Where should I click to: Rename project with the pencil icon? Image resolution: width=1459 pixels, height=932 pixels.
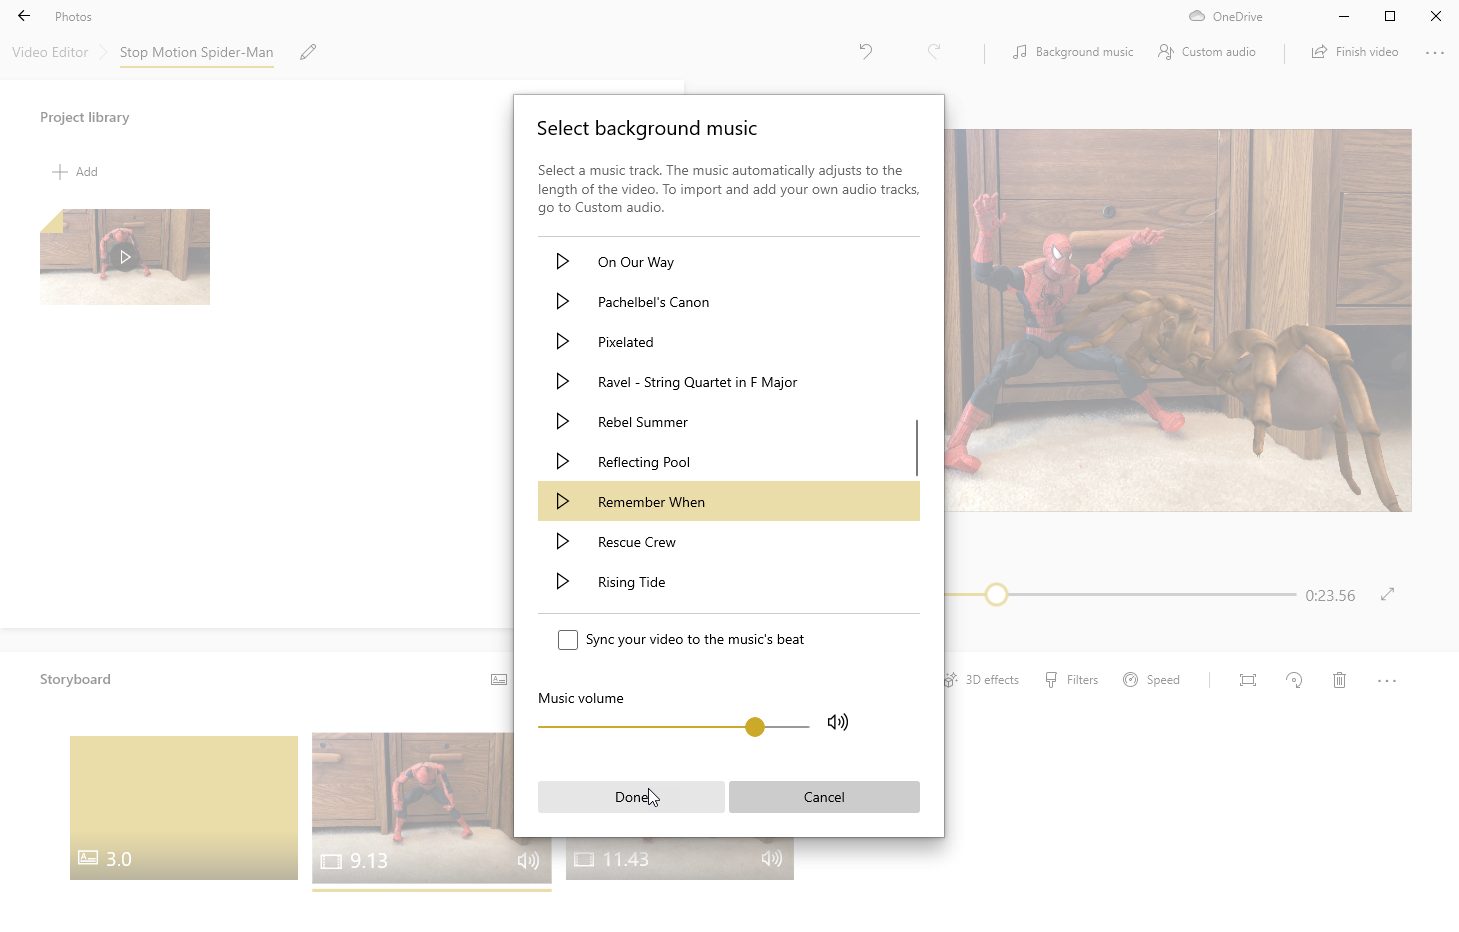point(308,52)
